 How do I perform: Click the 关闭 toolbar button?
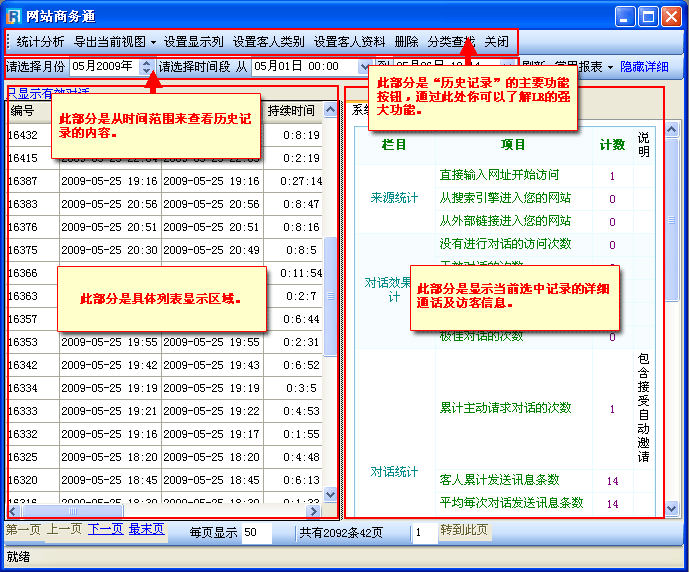(496, 42)
